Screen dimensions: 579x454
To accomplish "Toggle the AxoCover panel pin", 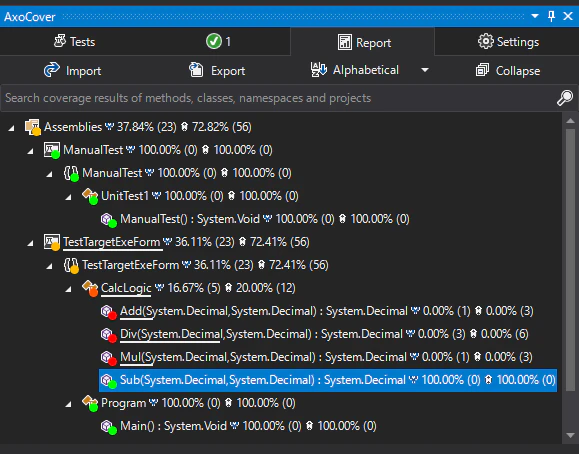I will 551,16.
